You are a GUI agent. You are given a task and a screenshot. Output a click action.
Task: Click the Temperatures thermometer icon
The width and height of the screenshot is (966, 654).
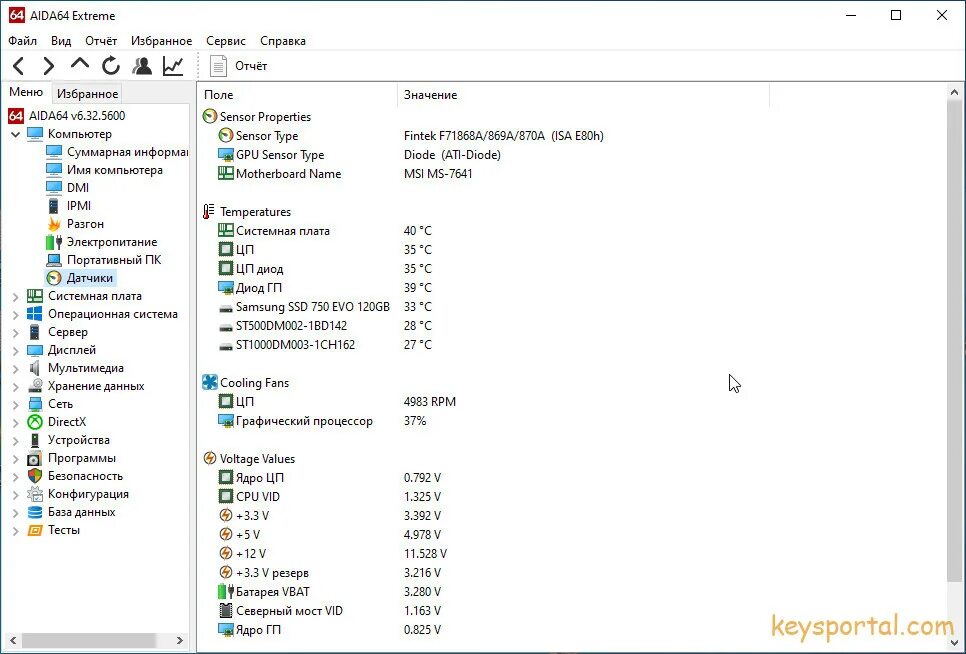209,211
